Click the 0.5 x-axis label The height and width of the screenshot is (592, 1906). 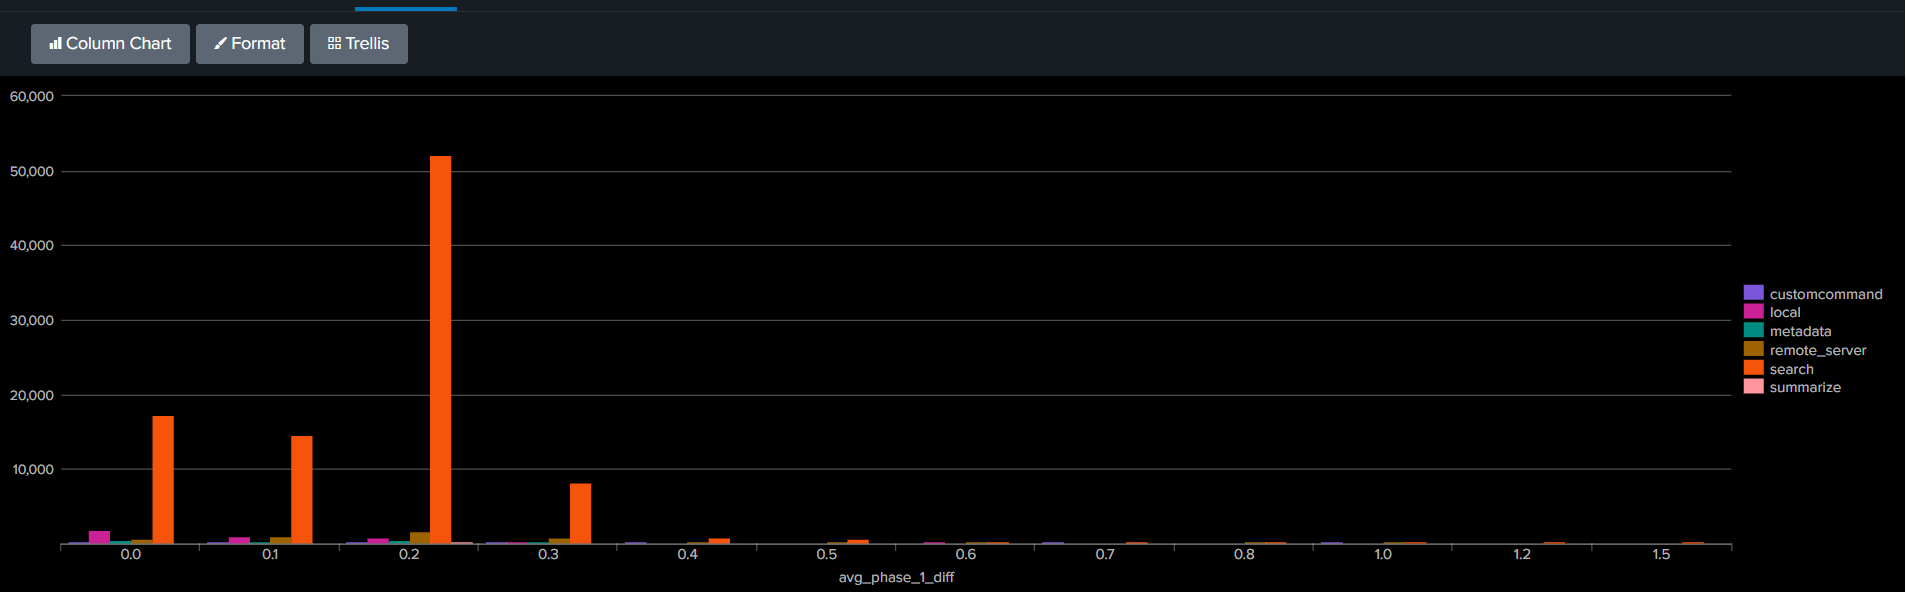826,554
